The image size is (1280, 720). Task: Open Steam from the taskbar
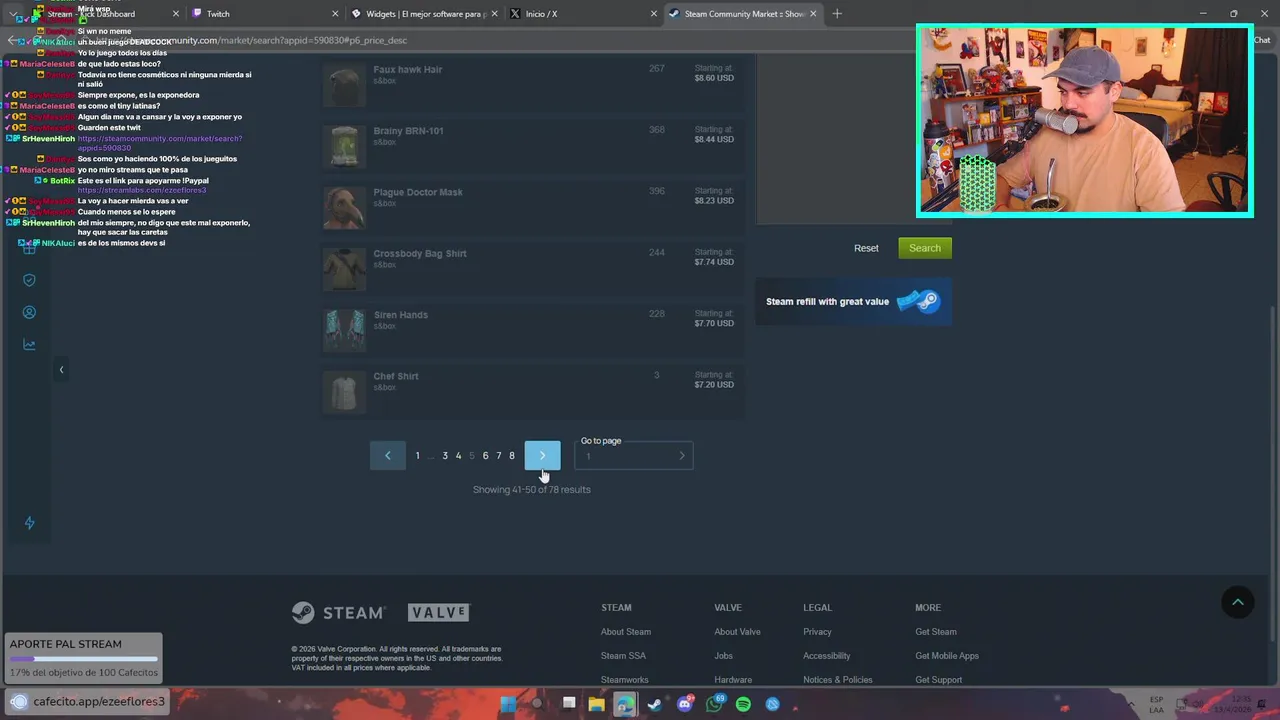[x=655, y=704]
